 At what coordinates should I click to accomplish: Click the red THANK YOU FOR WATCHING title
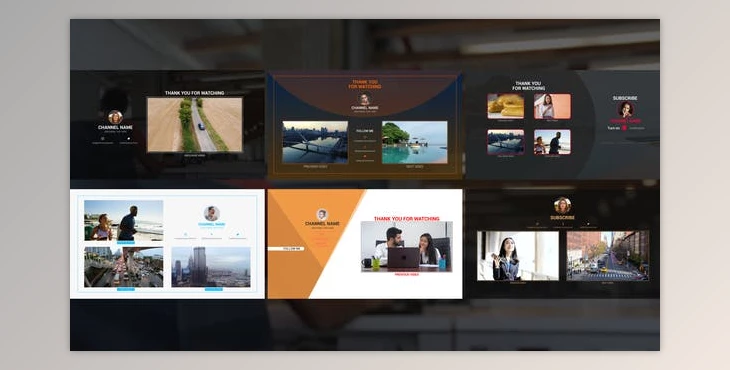[406, 219]
